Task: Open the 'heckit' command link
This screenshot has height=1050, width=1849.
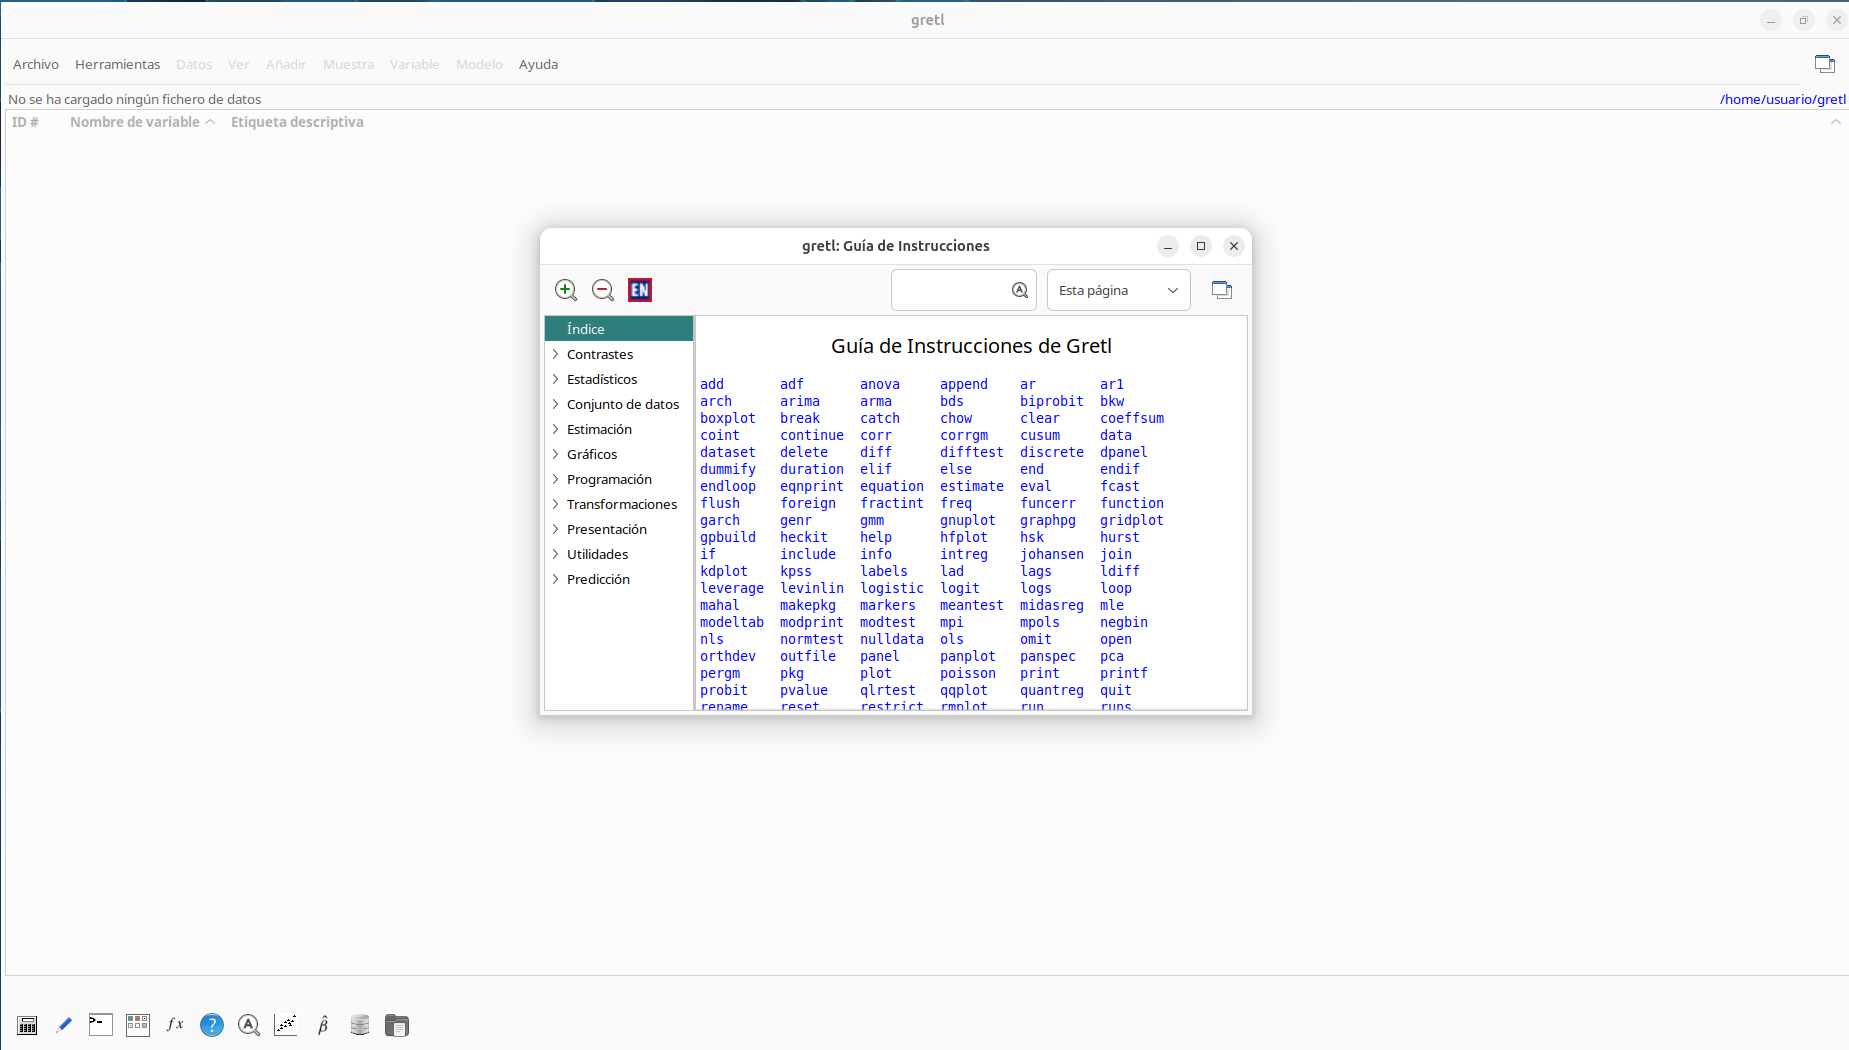Action: pos(804,537)
